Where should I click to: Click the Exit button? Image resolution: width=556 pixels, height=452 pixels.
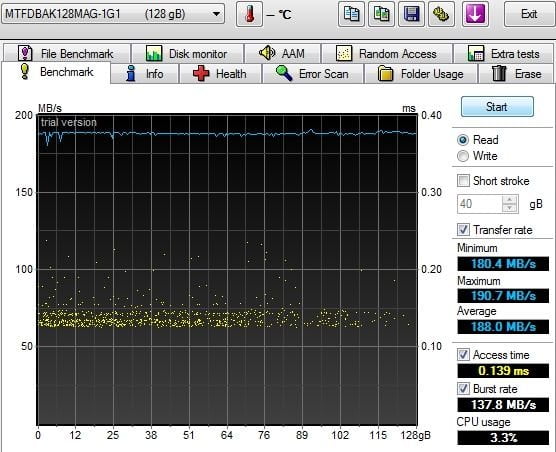528,14
